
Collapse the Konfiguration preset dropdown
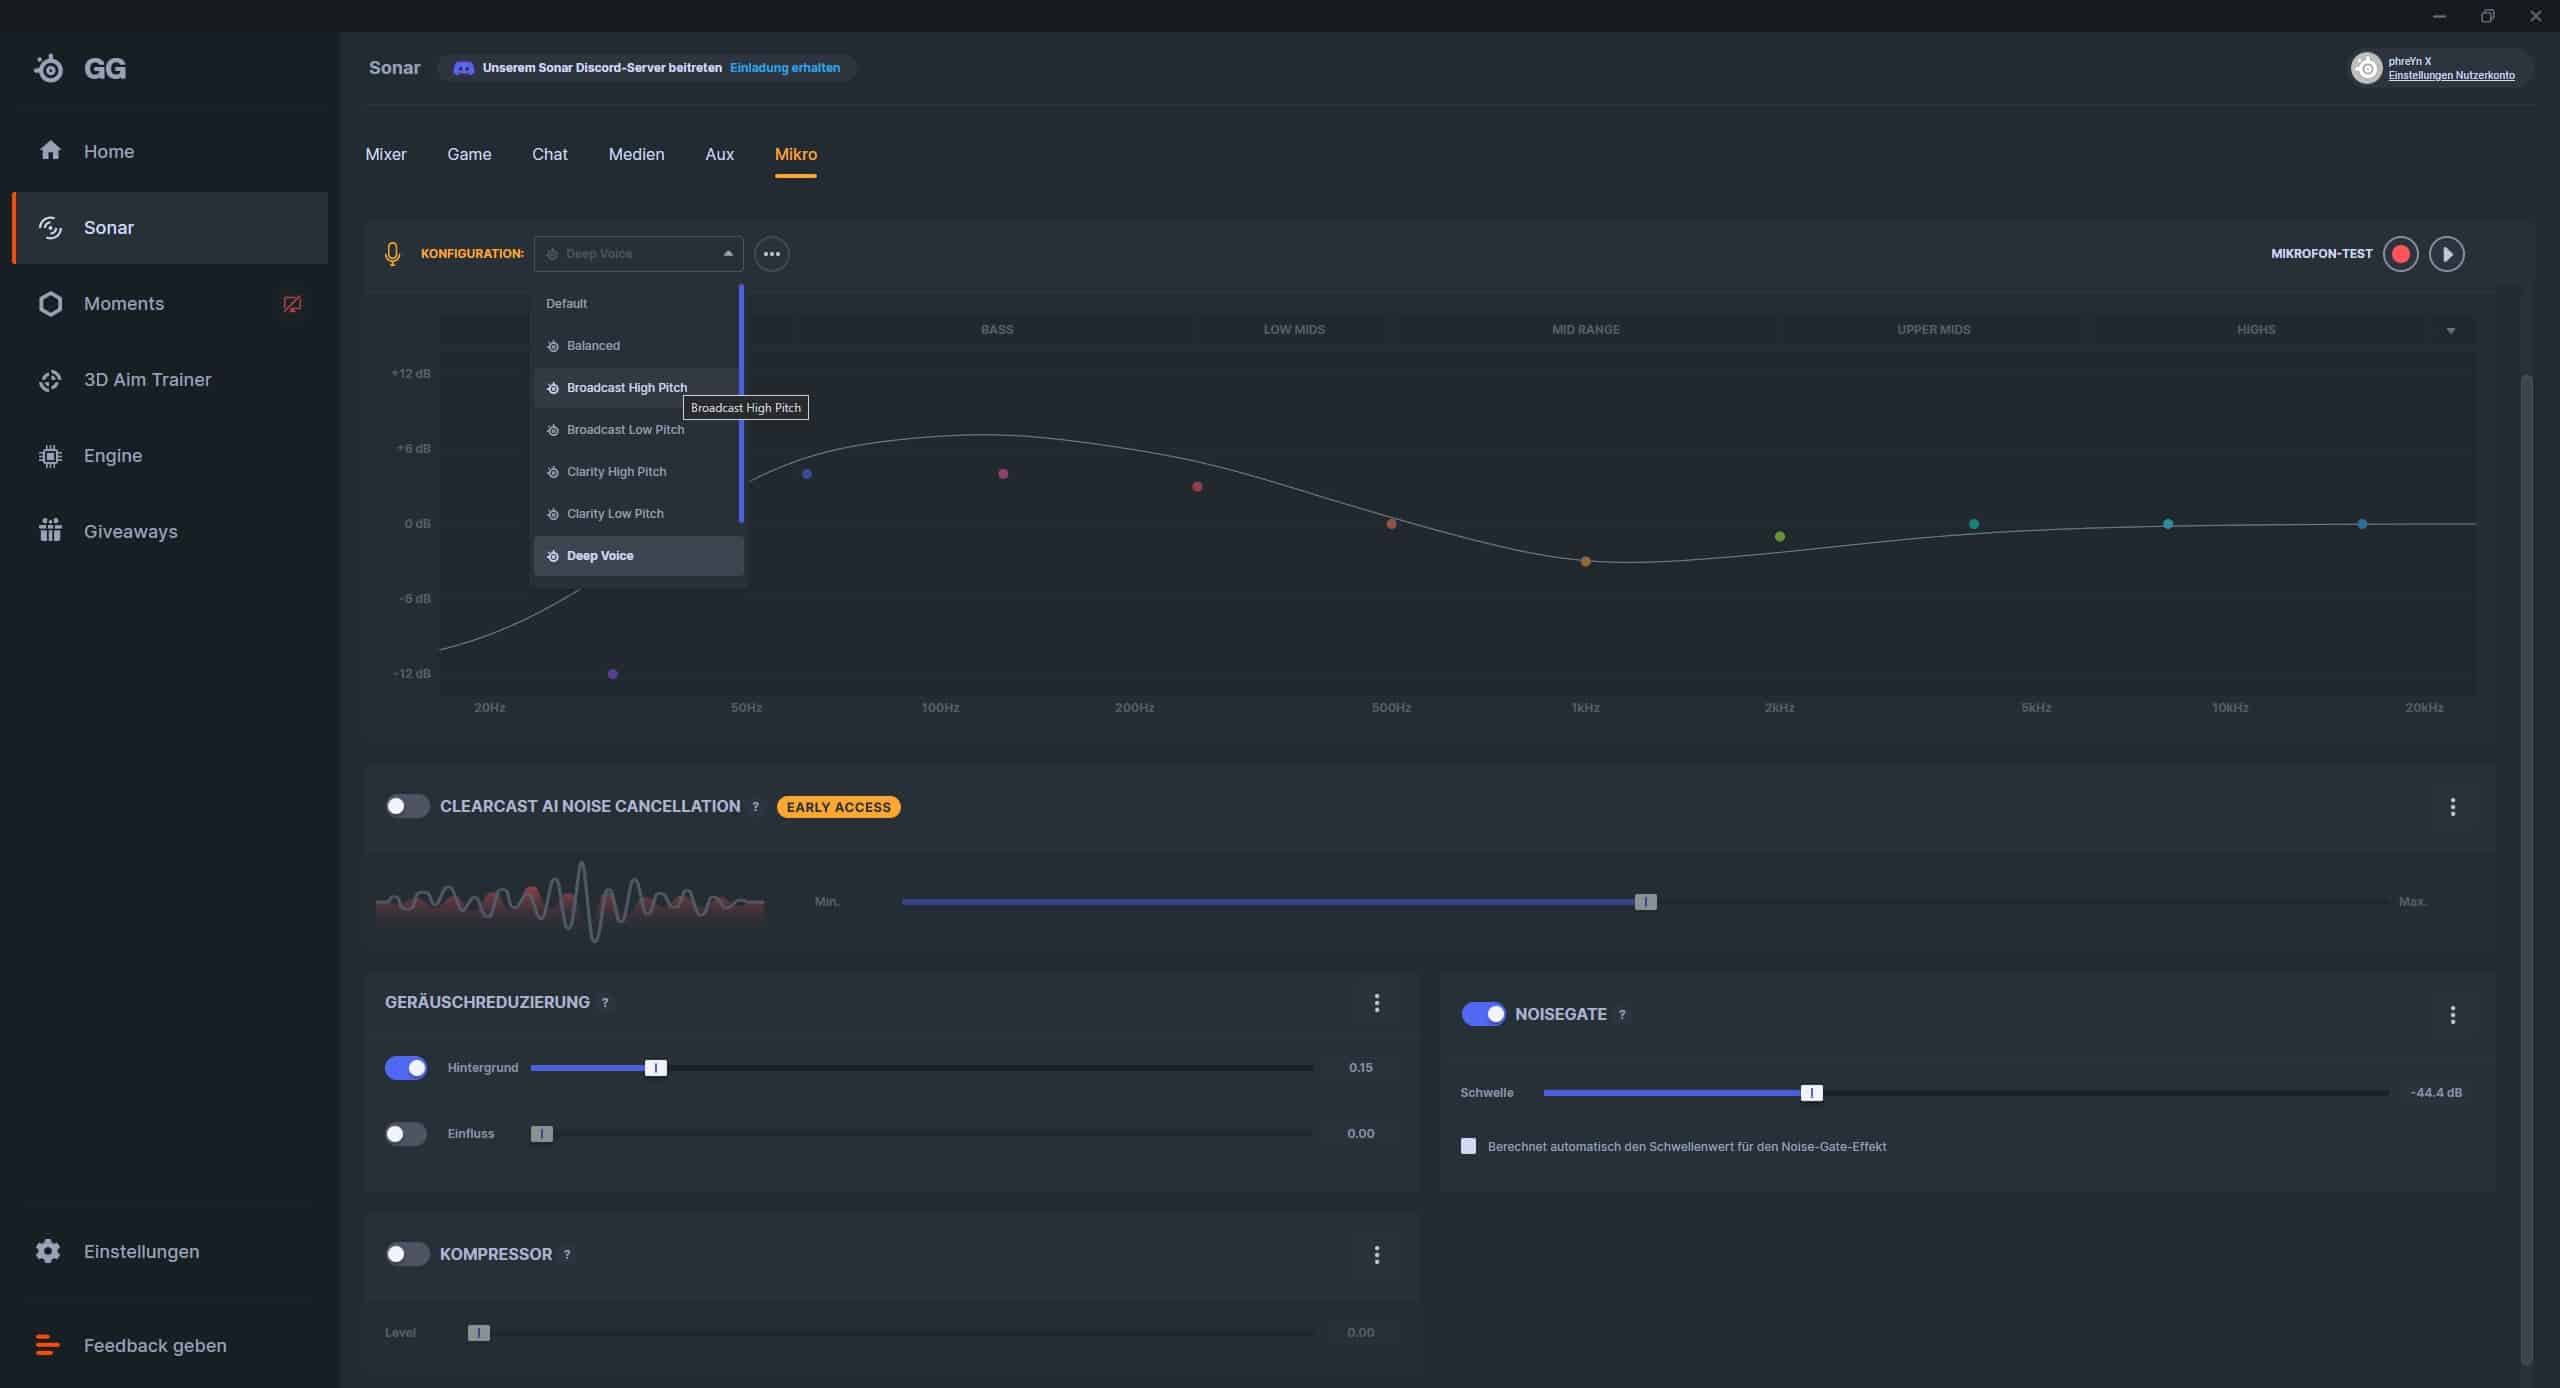coord(727,254)
